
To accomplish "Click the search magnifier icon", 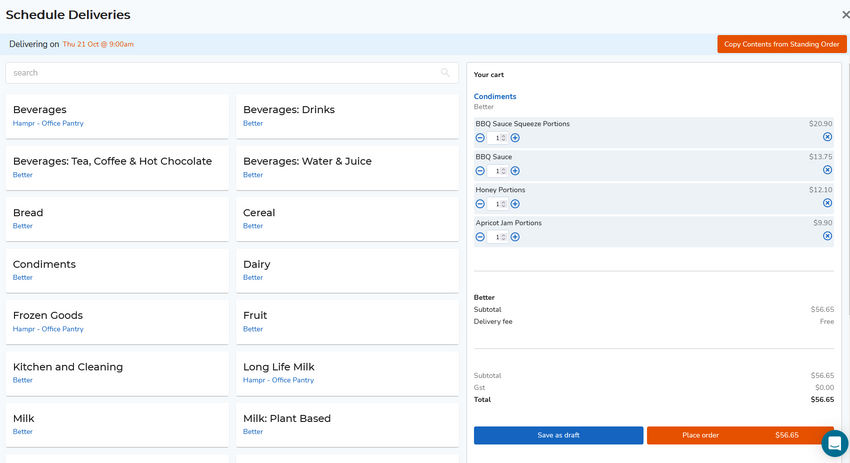I will point(445,73).
